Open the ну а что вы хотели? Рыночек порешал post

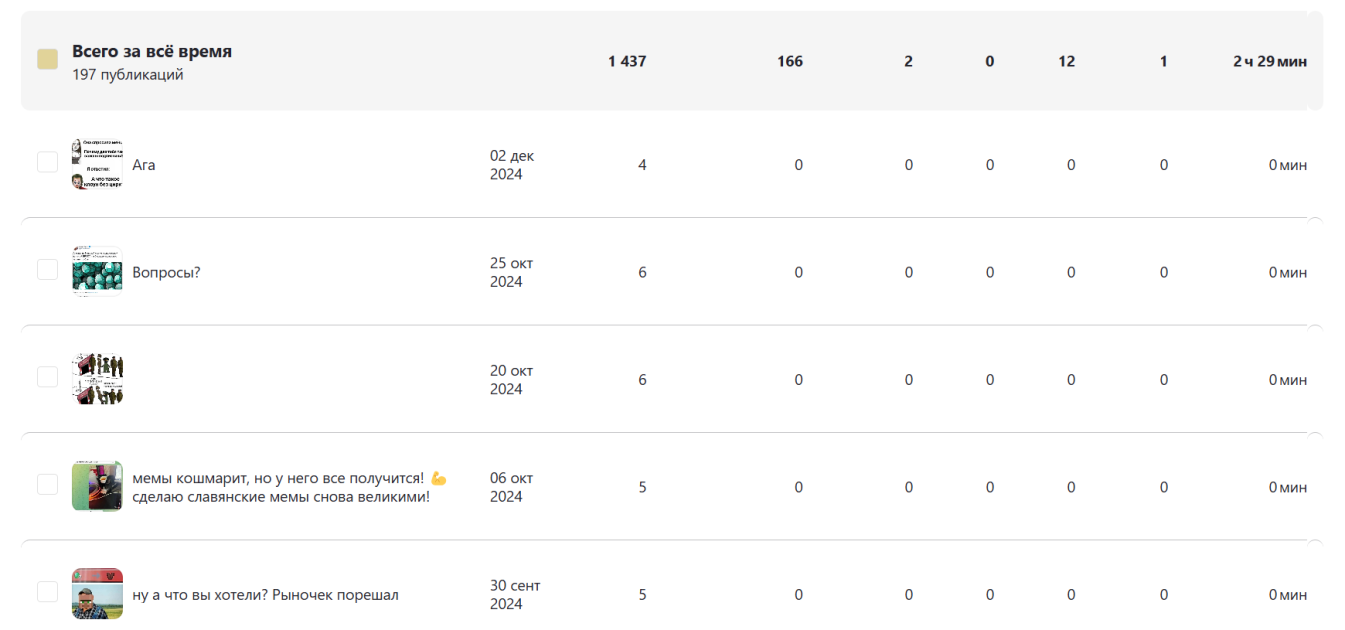pos(265,595)
